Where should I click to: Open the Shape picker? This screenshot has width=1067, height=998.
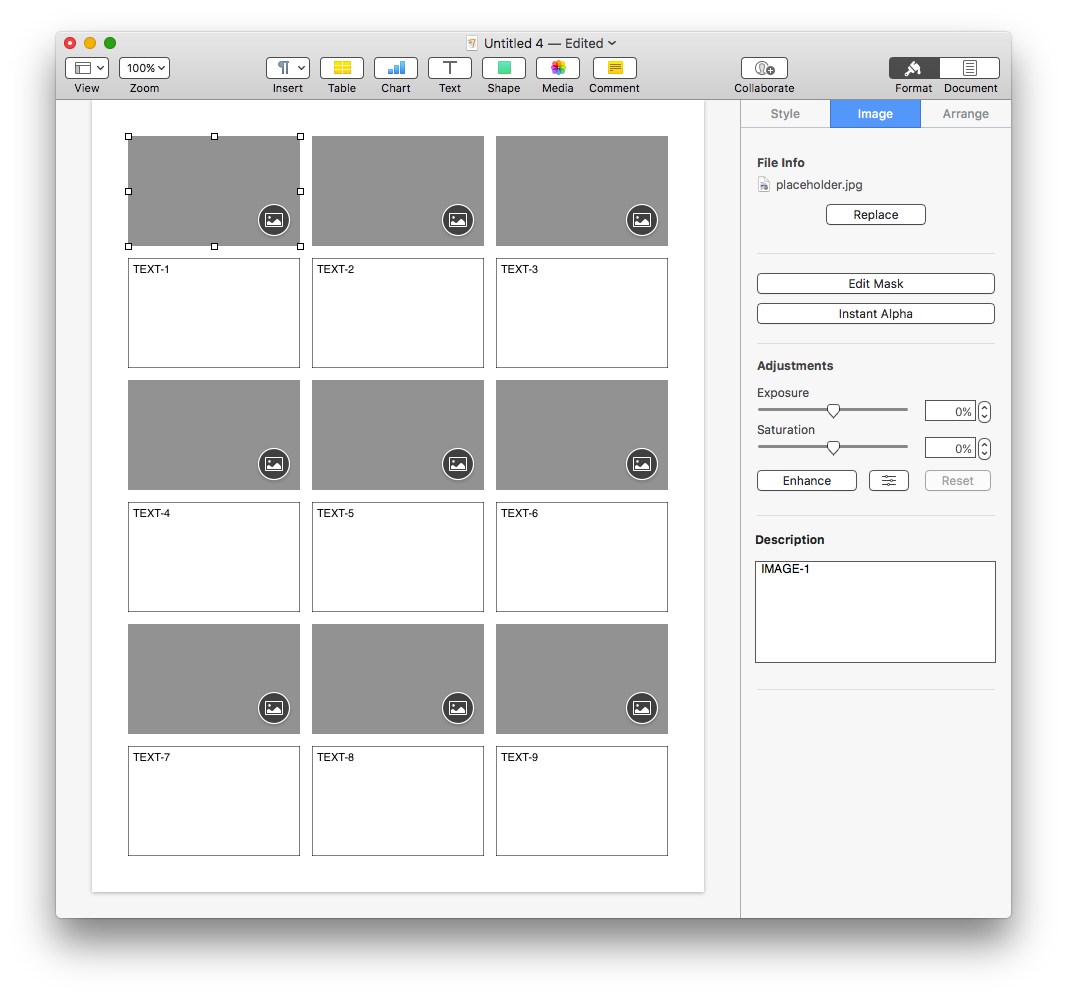[504, 68]
